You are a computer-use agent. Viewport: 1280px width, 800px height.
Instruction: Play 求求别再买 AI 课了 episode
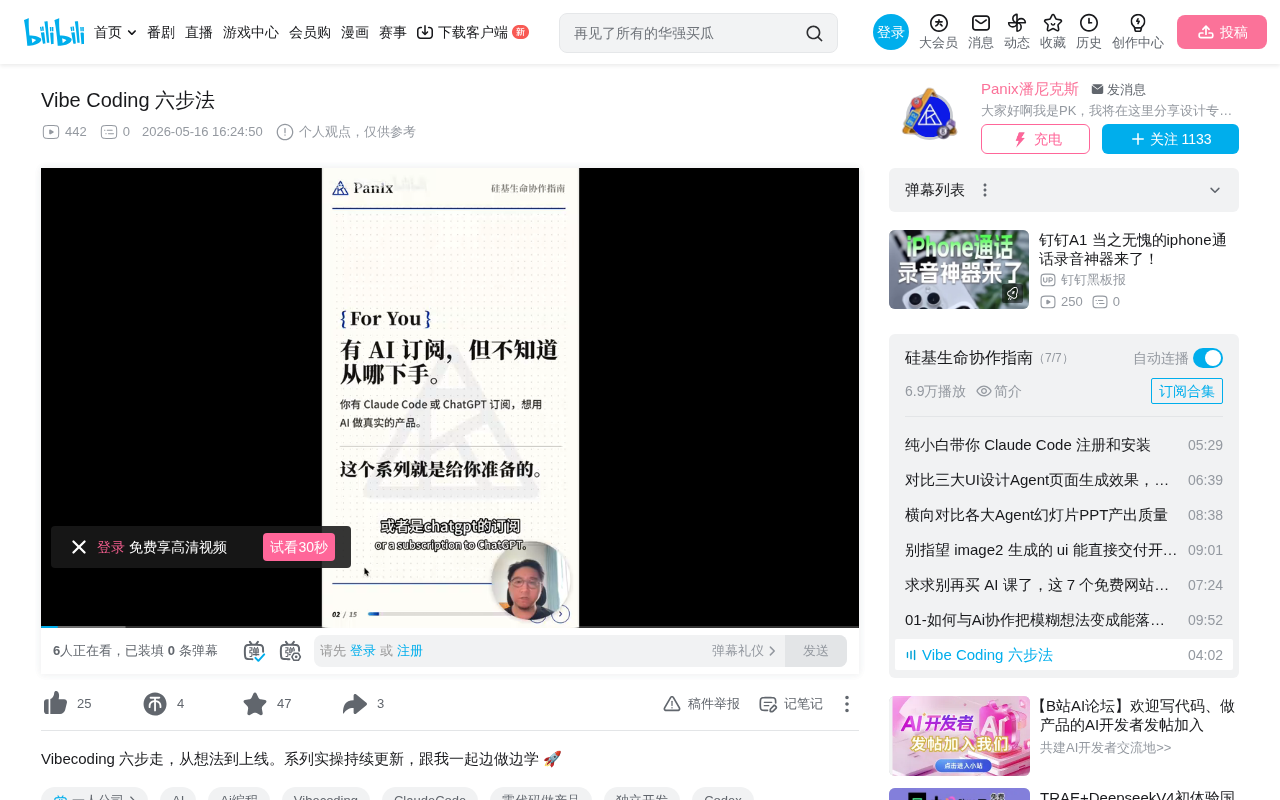click(1064, 585)
